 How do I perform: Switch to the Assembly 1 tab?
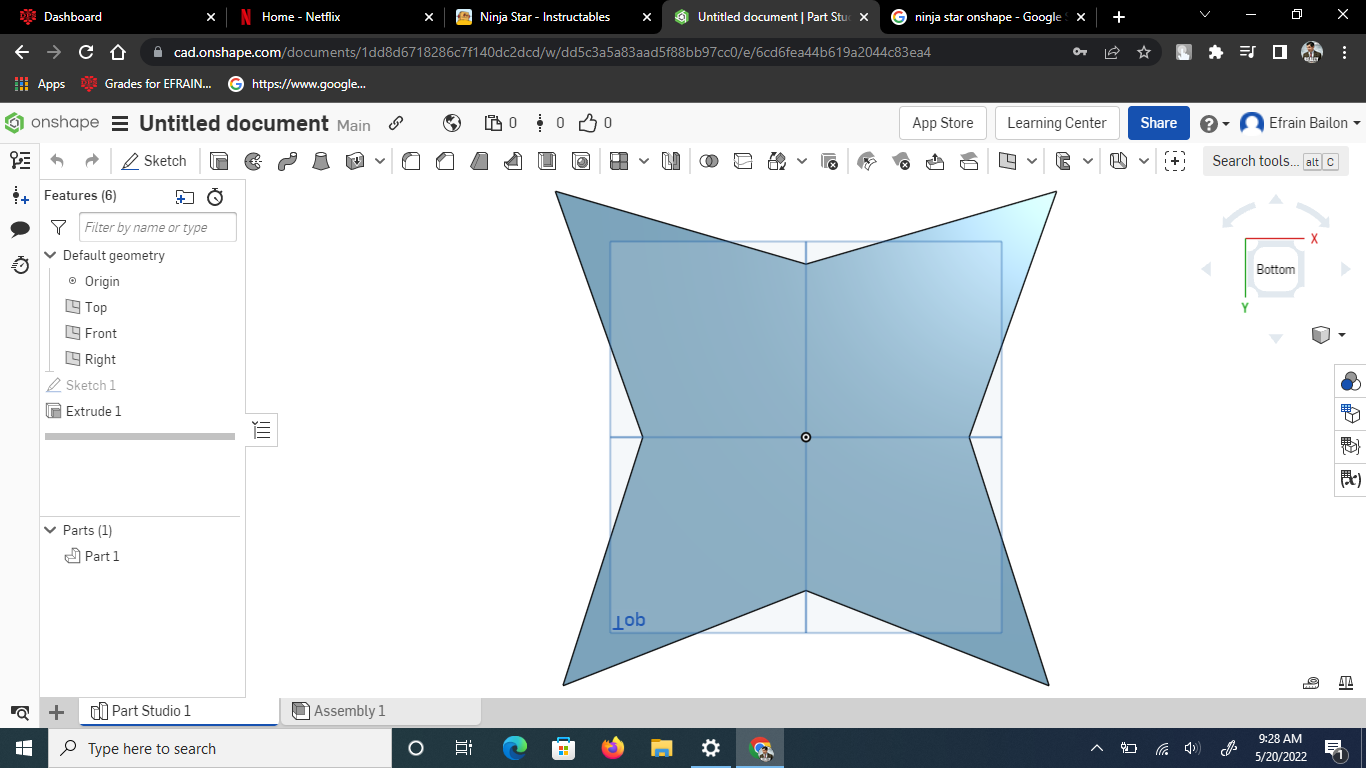(350, 710)
